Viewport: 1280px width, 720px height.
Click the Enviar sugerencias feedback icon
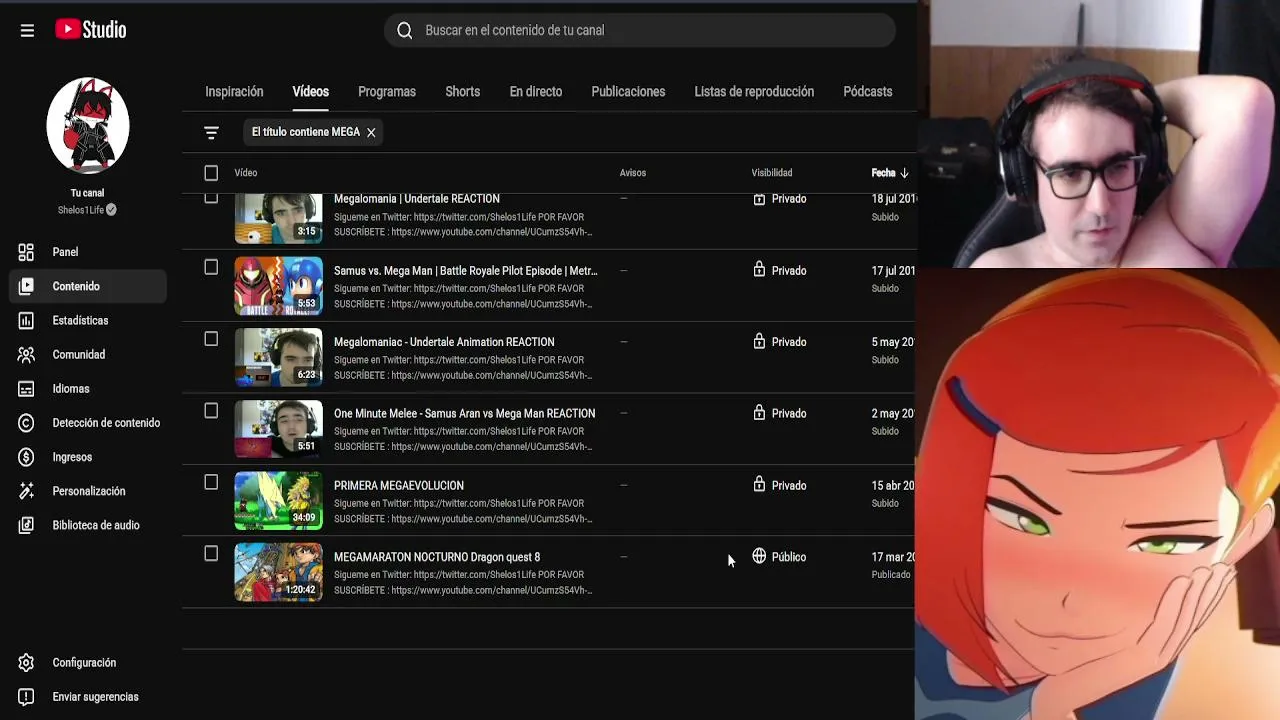point(27,697)
